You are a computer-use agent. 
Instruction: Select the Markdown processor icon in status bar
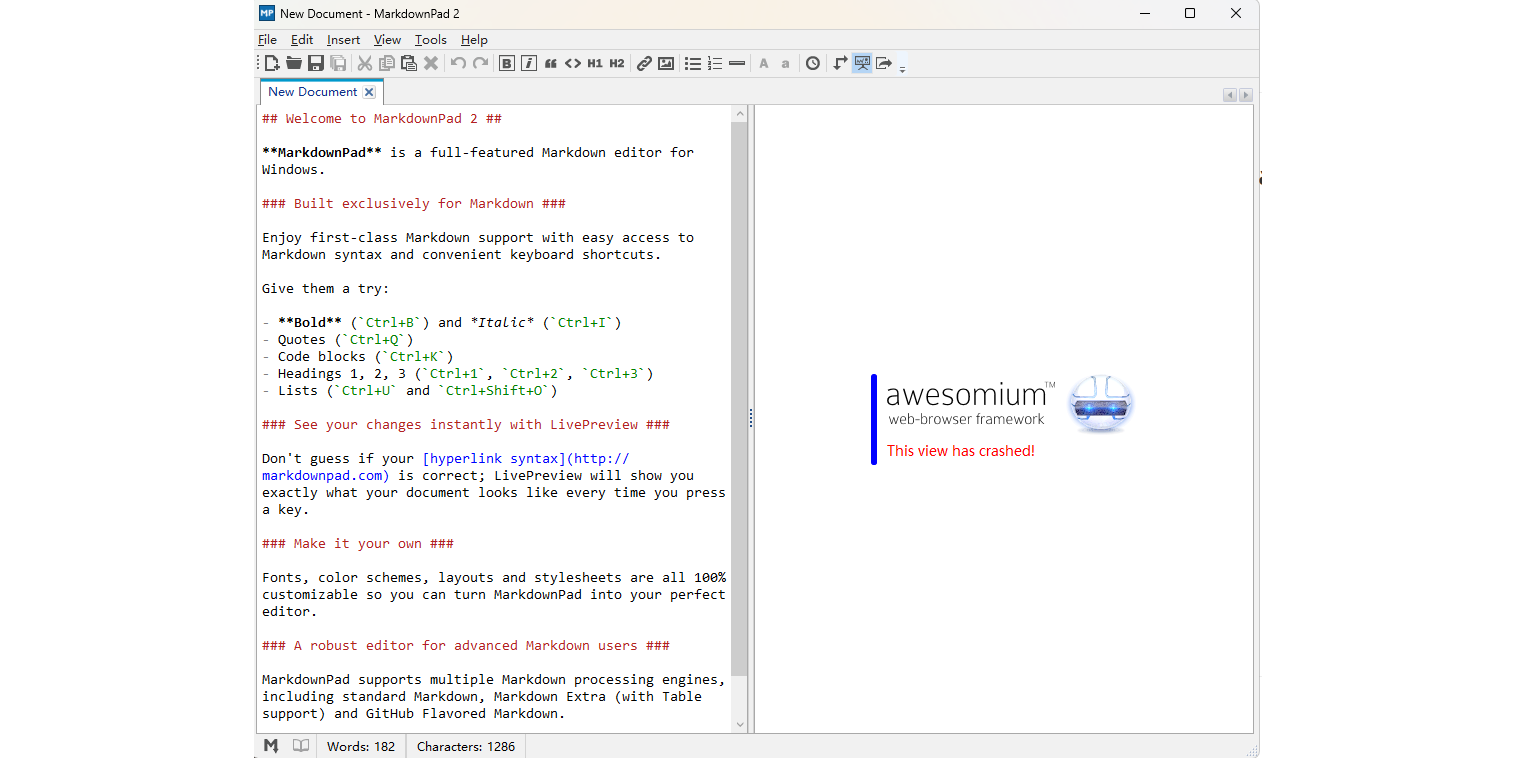coord(270,745)
